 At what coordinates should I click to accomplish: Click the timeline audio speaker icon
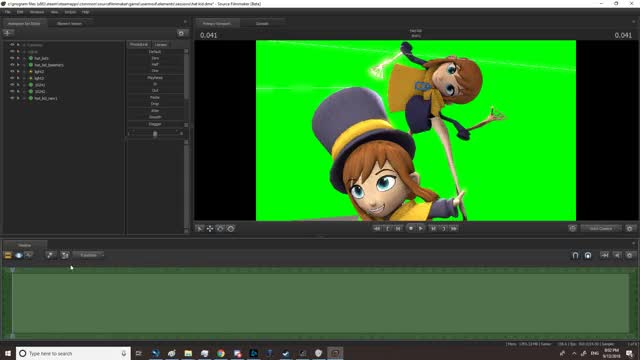pyautogui.click(x=617, y=256)
